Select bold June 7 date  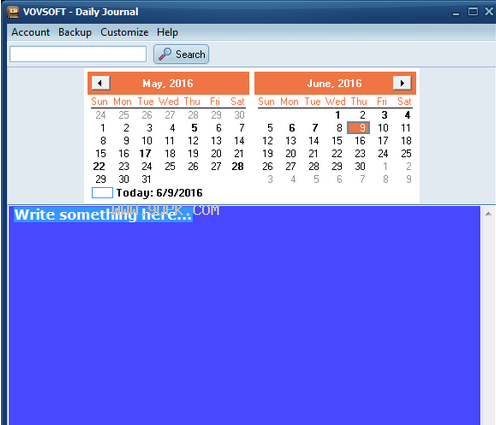point(315,128)
